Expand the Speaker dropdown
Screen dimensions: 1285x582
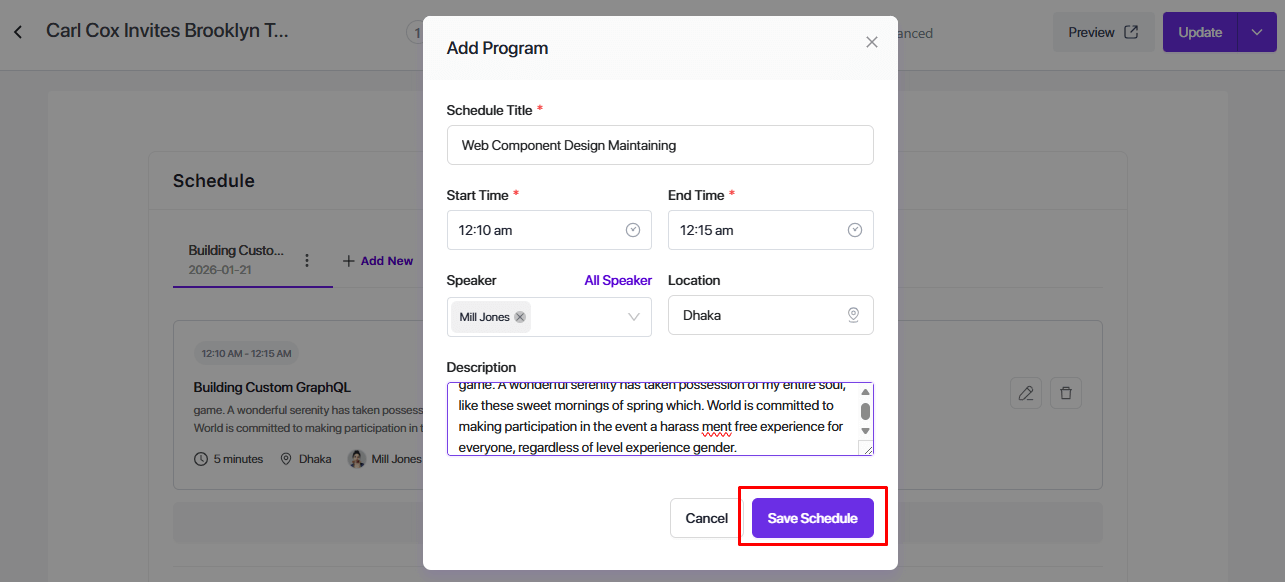click(634, 317)
